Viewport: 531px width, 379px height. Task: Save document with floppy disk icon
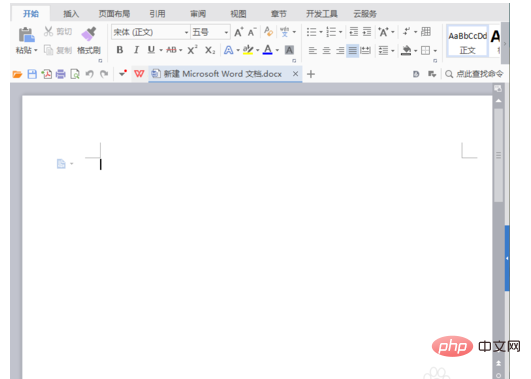click(32, 74)
